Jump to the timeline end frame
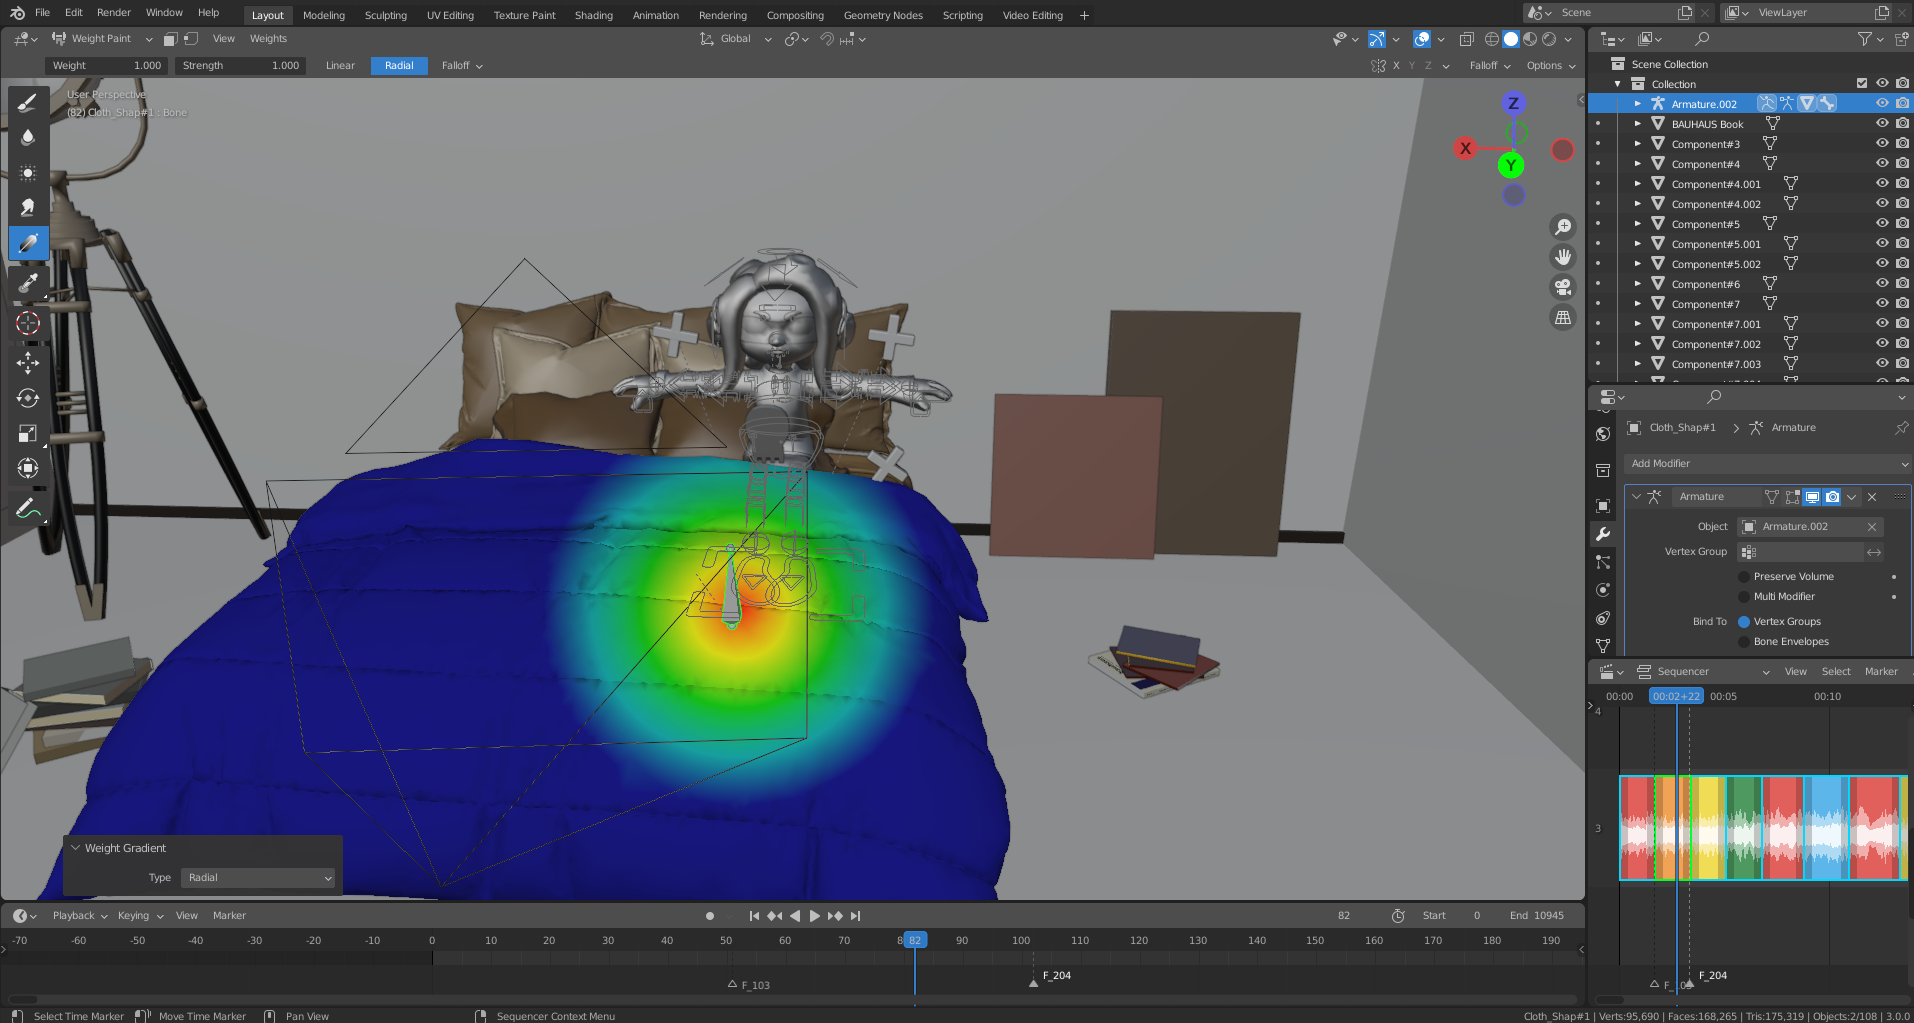 pyautogui.click(x=856, y=916)
